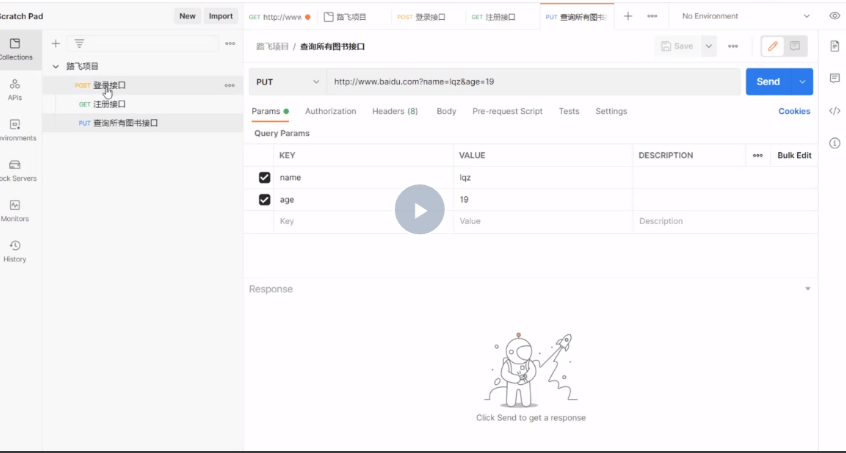Click the 19 value cell
Screen dimensions: 846x453
point(543,200)
